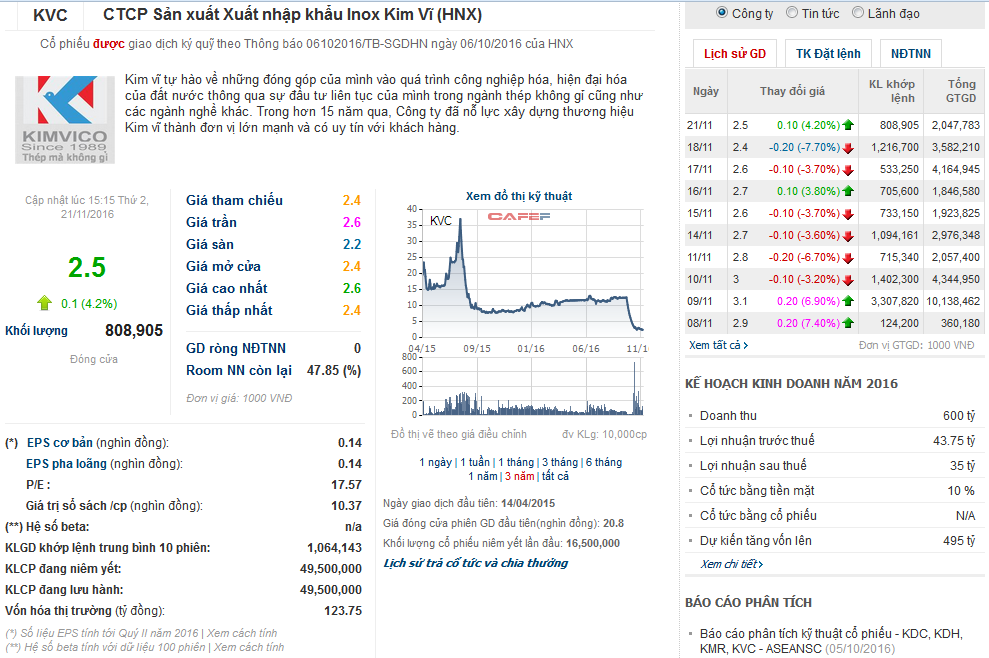Click the Dự kiến tăng vốn lên value 495 tỷ

point(958,541)
